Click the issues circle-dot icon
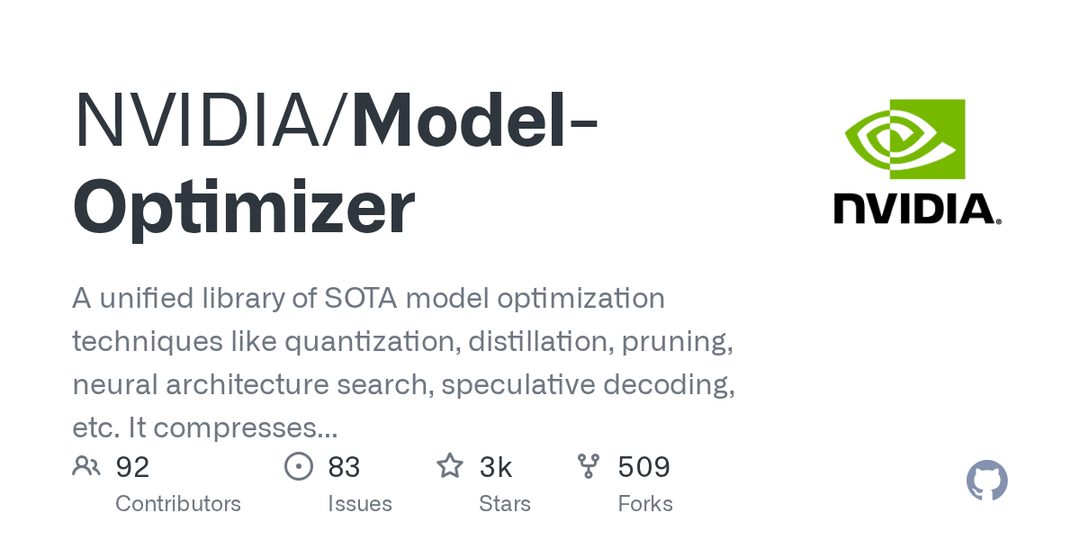 (298, 466)
